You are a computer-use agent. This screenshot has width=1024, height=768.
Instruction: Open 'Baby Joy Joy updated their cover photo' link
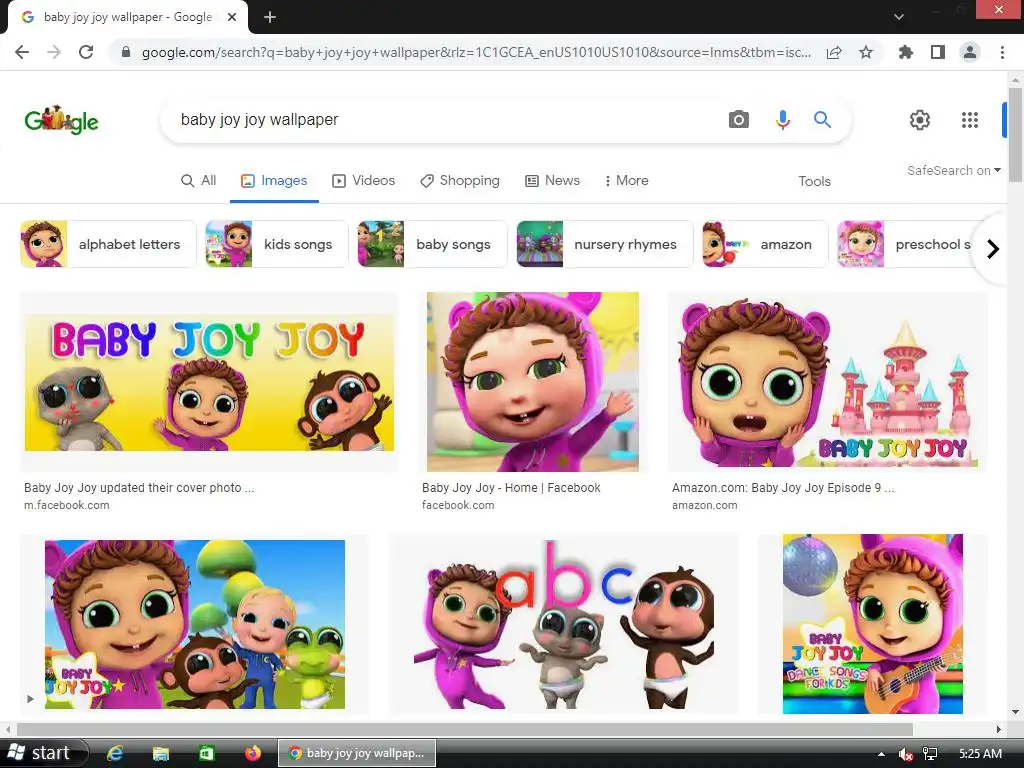point(139,488)
